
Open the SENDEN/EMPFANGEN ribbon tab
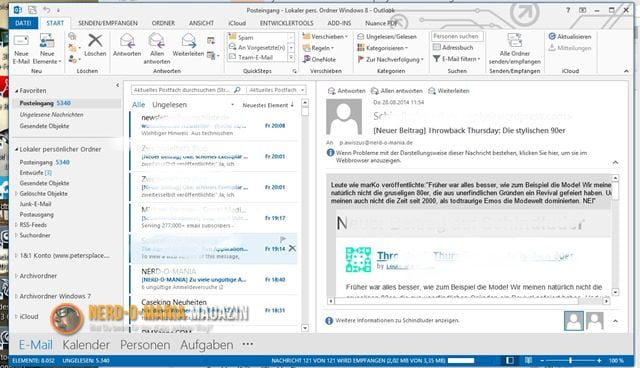108,23
